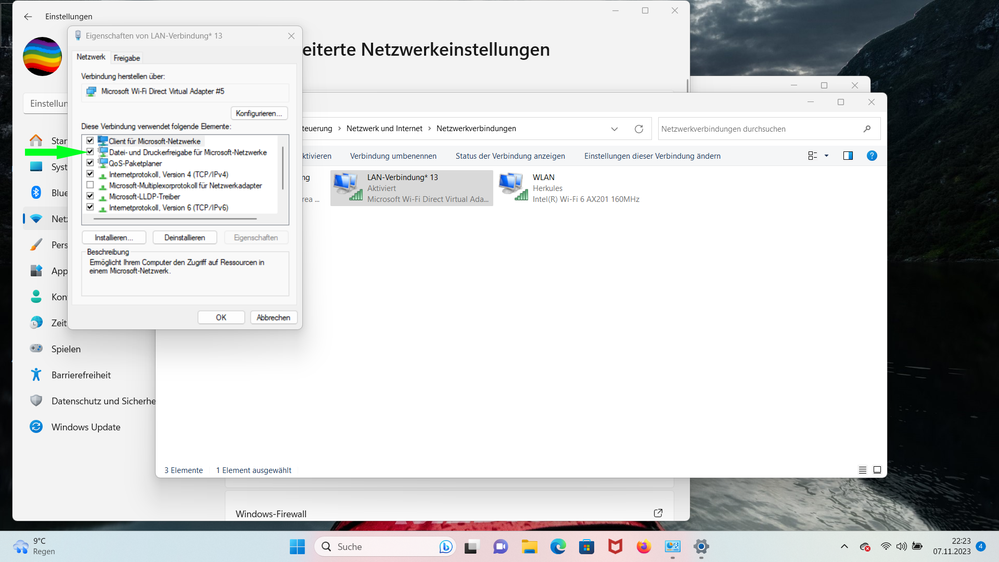Enable Microsoft-Multiplexorprotokoll für Netzwerkadapter checkbox
Screen dimensions: 999x562
click(x=90, y=185)
